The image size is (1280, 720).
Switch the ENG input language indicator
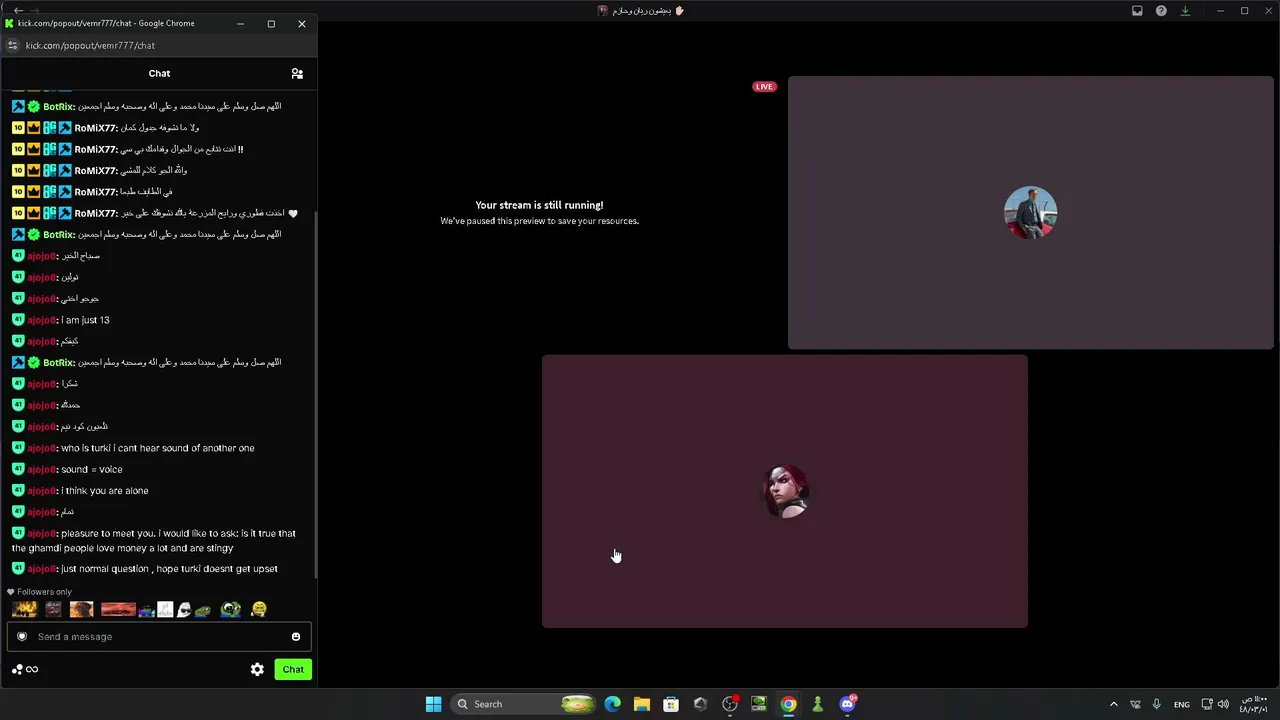[1182, 704]
